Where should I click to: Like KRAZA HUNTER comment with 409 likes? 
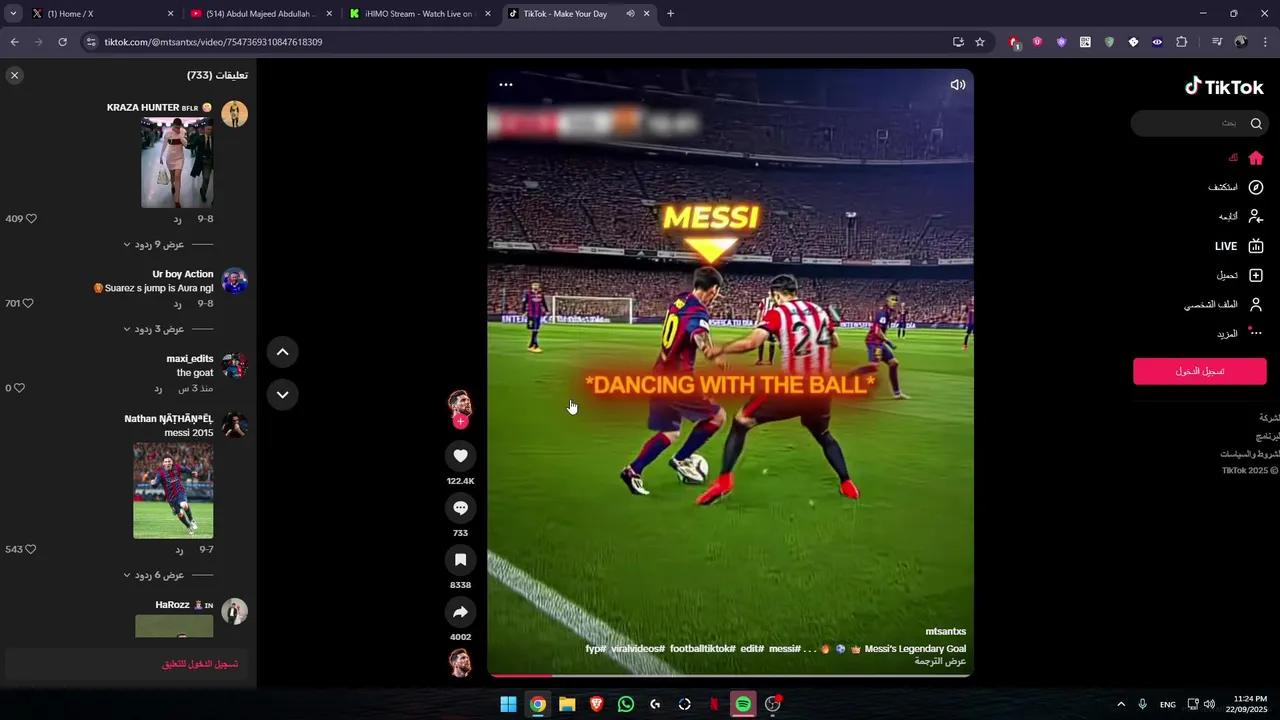coord(30,219)
